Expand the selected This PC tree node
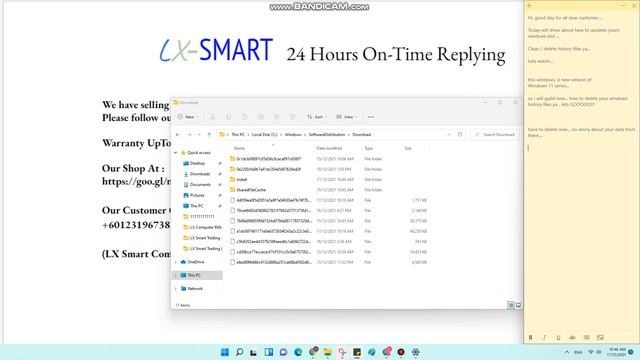640x360 pixels. (x=176, y=275)
